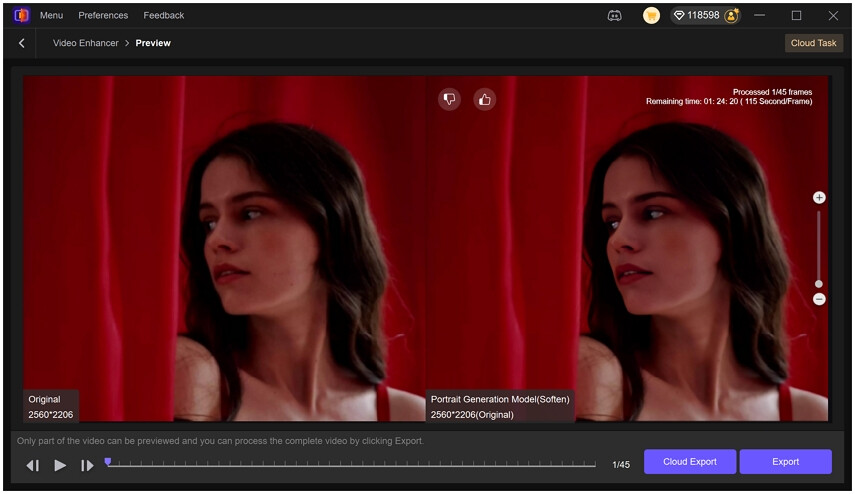855x494 pixels.
Task: Click the Original 2560*2206 label
Action: click(x=51, y=407)
